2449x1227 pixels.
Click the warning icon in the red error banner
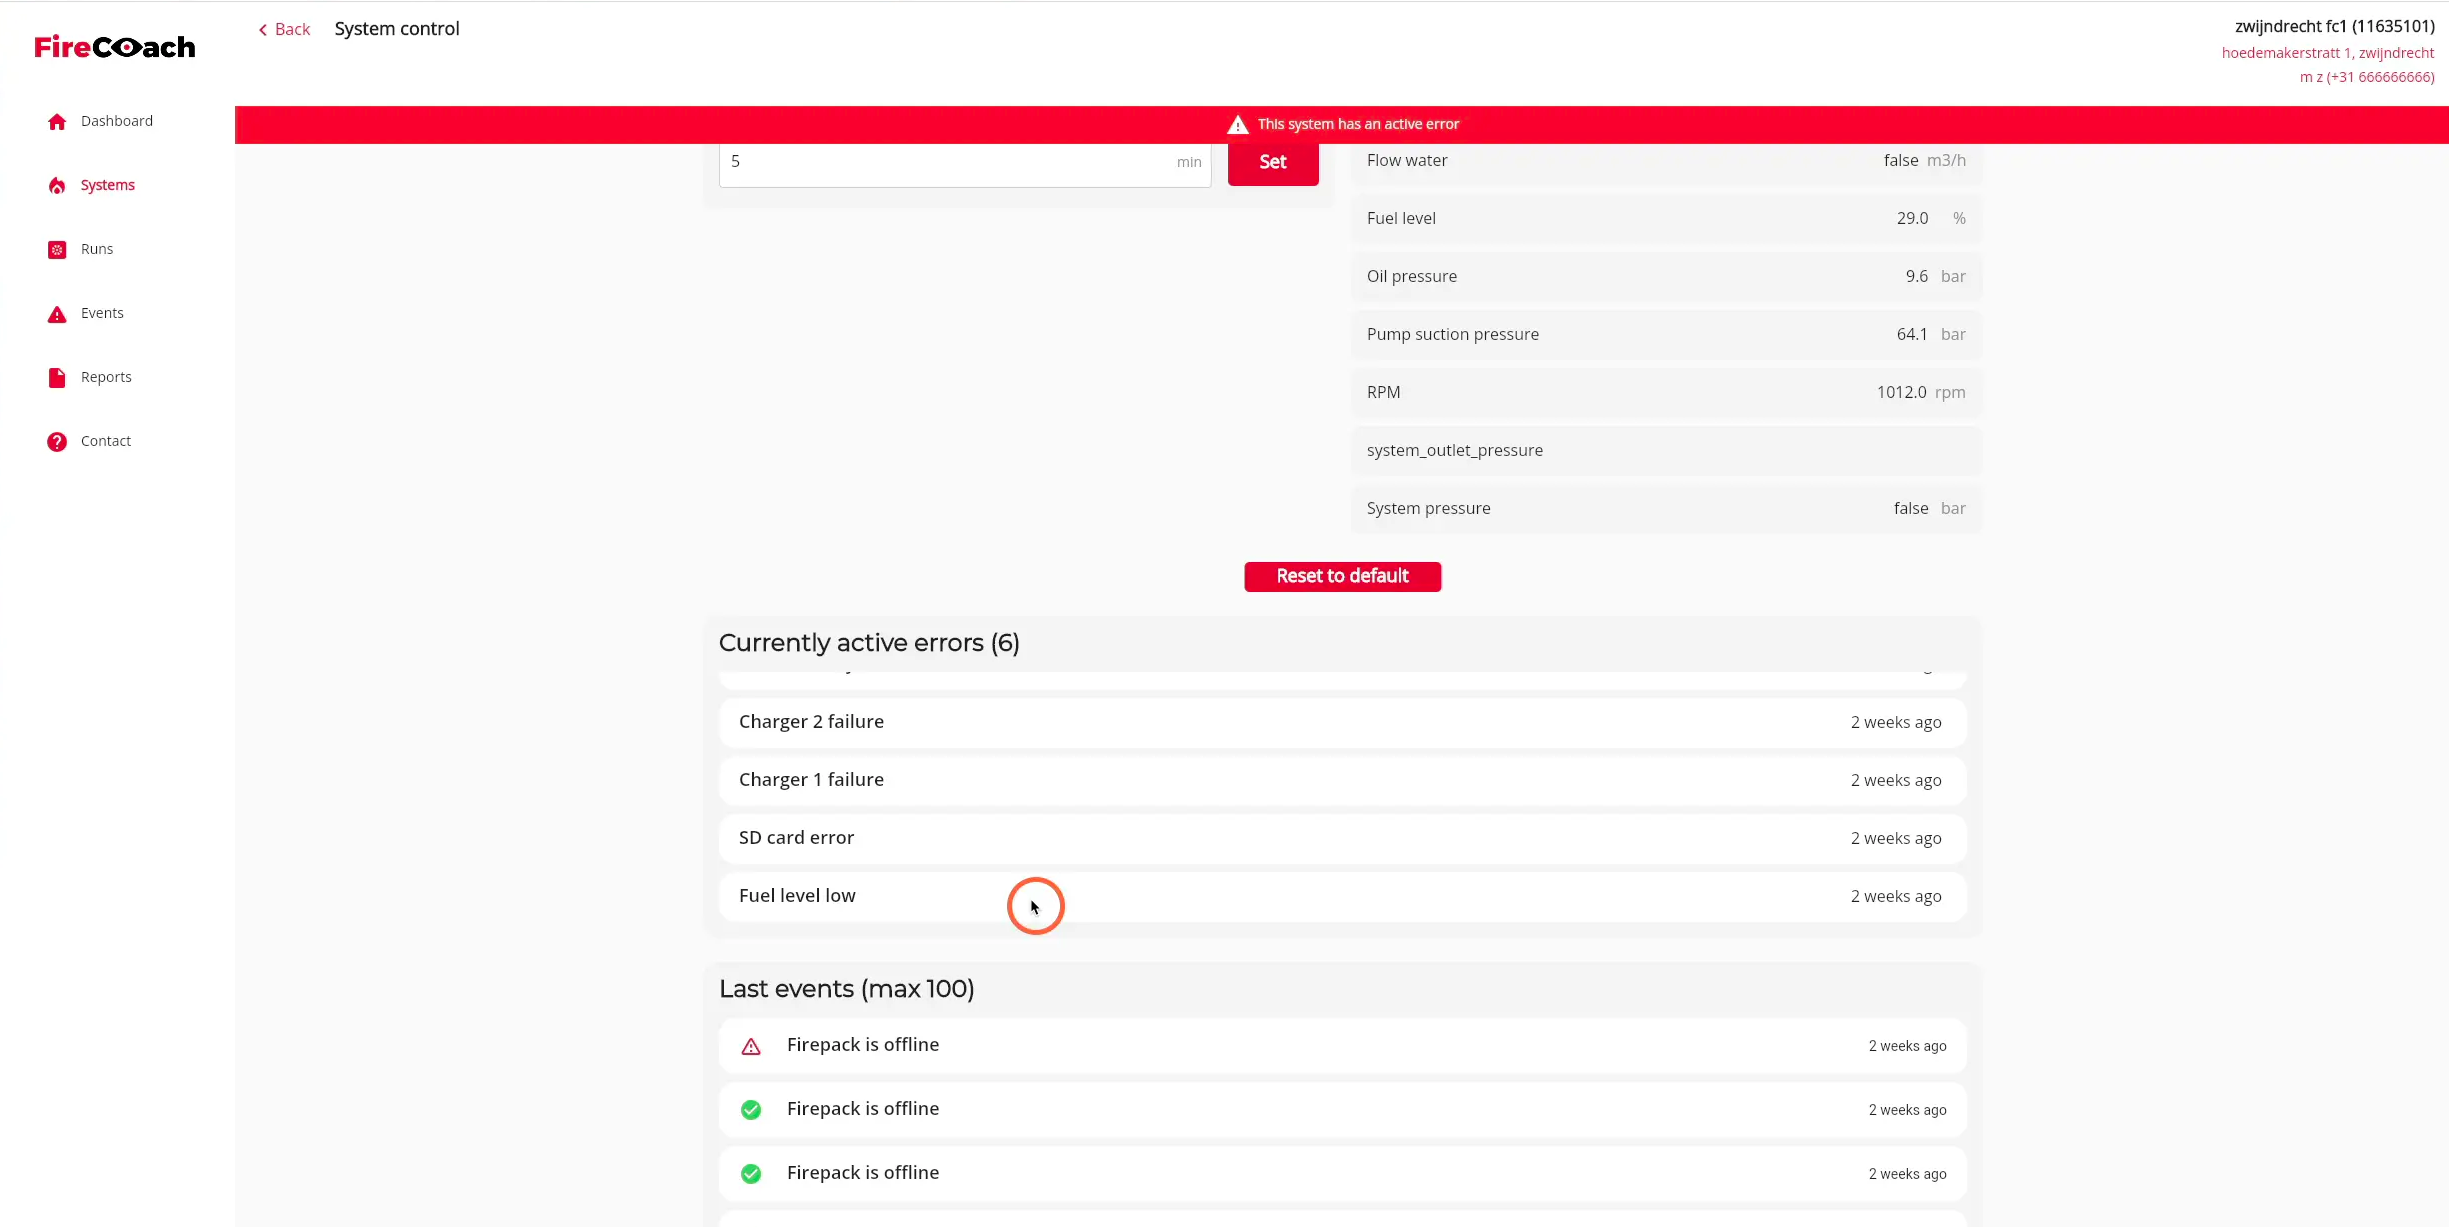click(x=1238, y=125)
